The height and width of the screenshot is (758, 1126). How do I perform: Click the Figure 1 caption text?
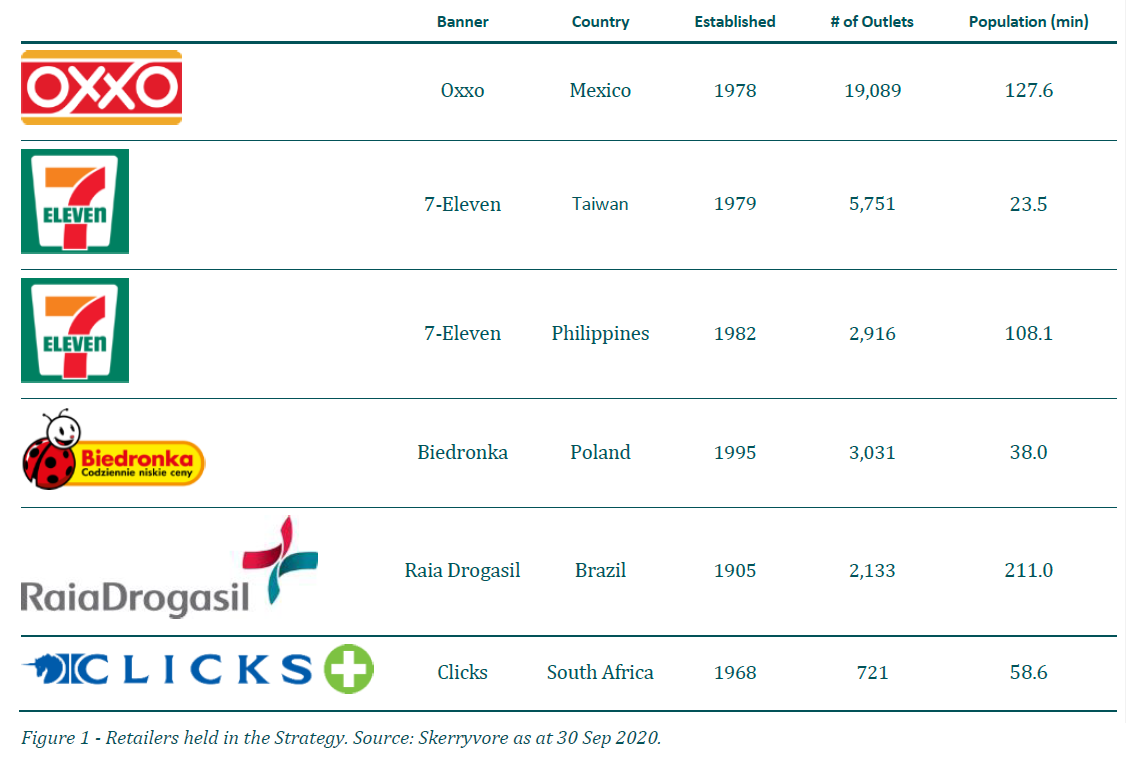pos(341,738)
